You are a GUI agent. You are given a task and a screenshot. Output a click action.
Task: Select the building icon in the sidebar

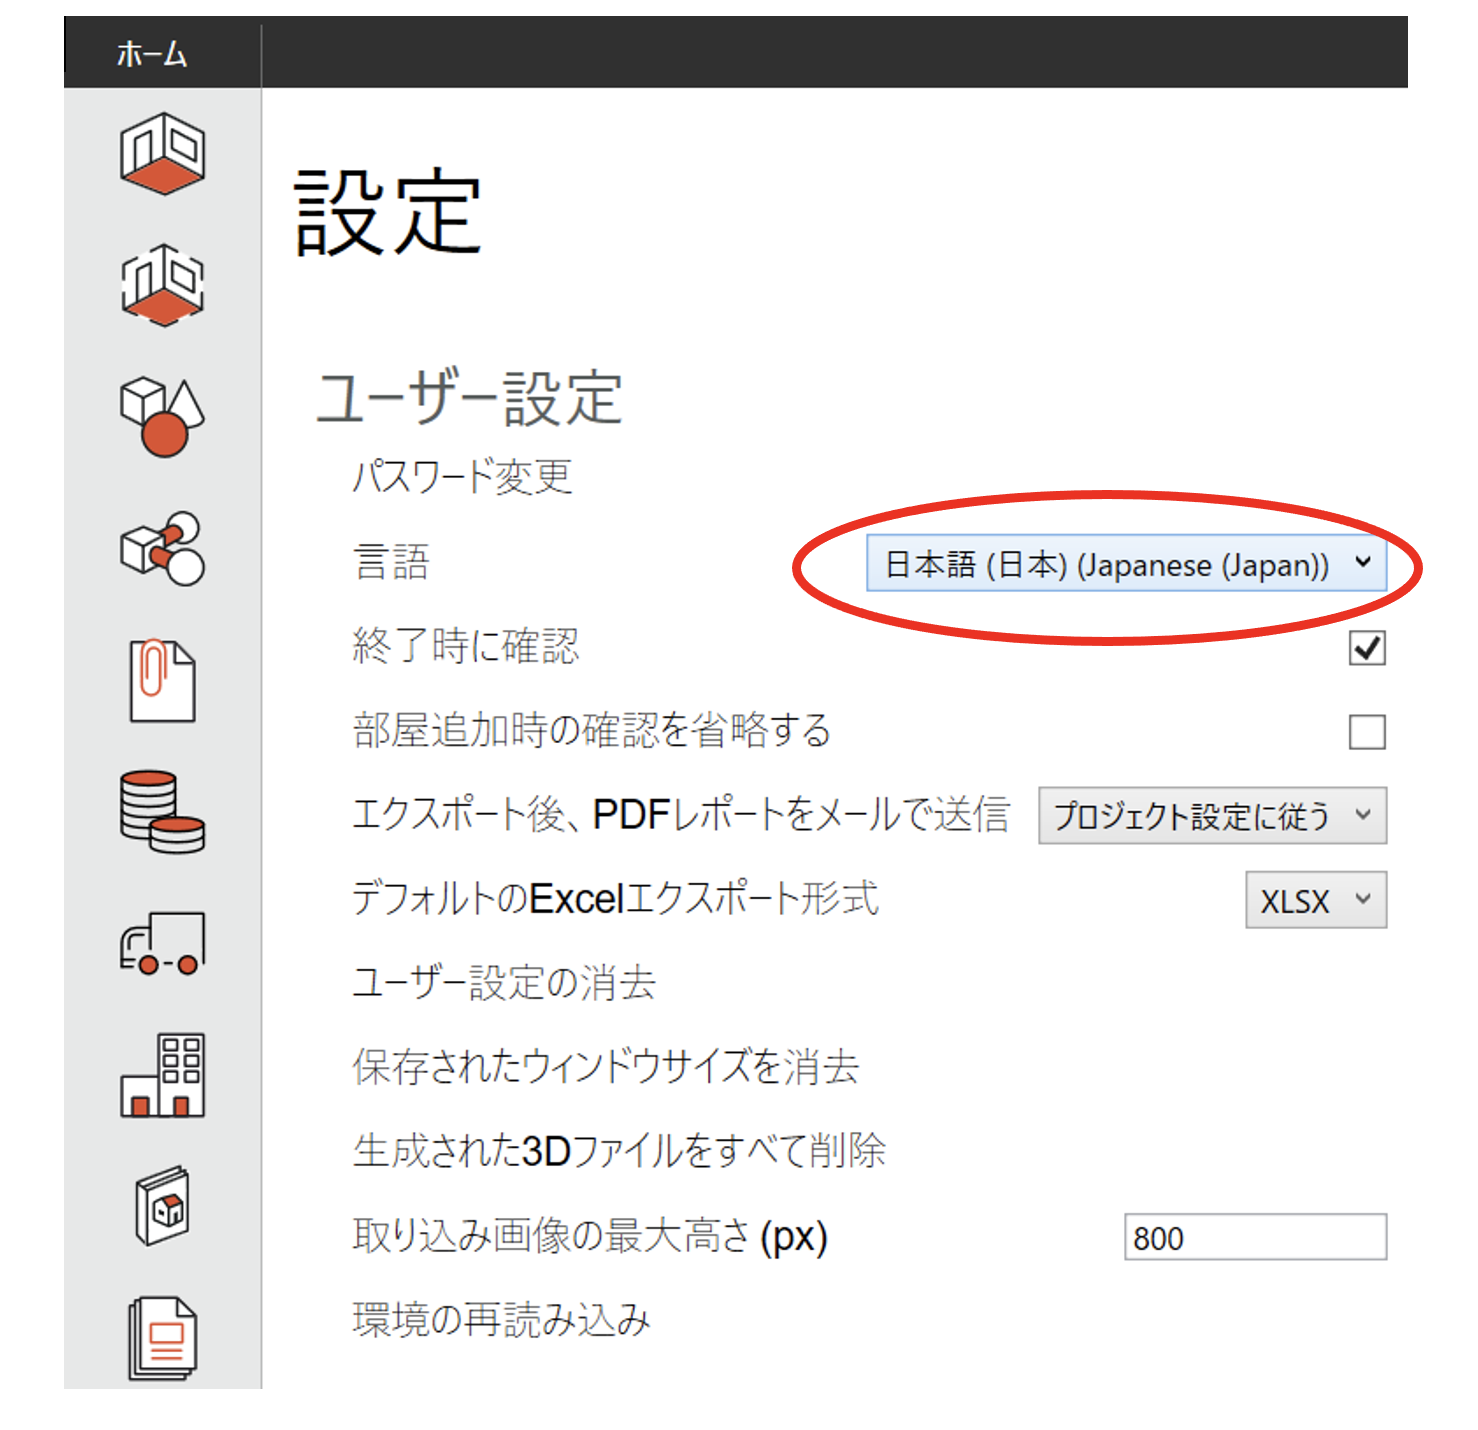coord(162,1073)
